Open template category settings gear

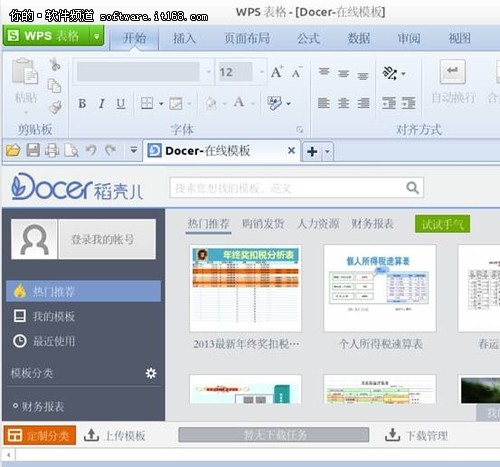pyautogui.click(x=151, y=373)
